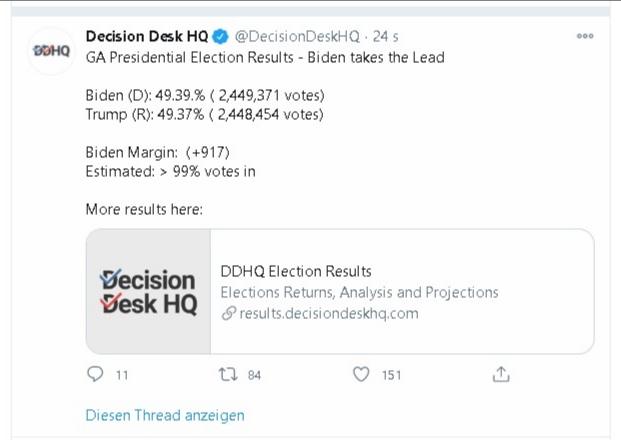Viewport: 621px width, 440px height.
Task: Click results.decisiondeskhq.com link text
Action: [329, 313]
